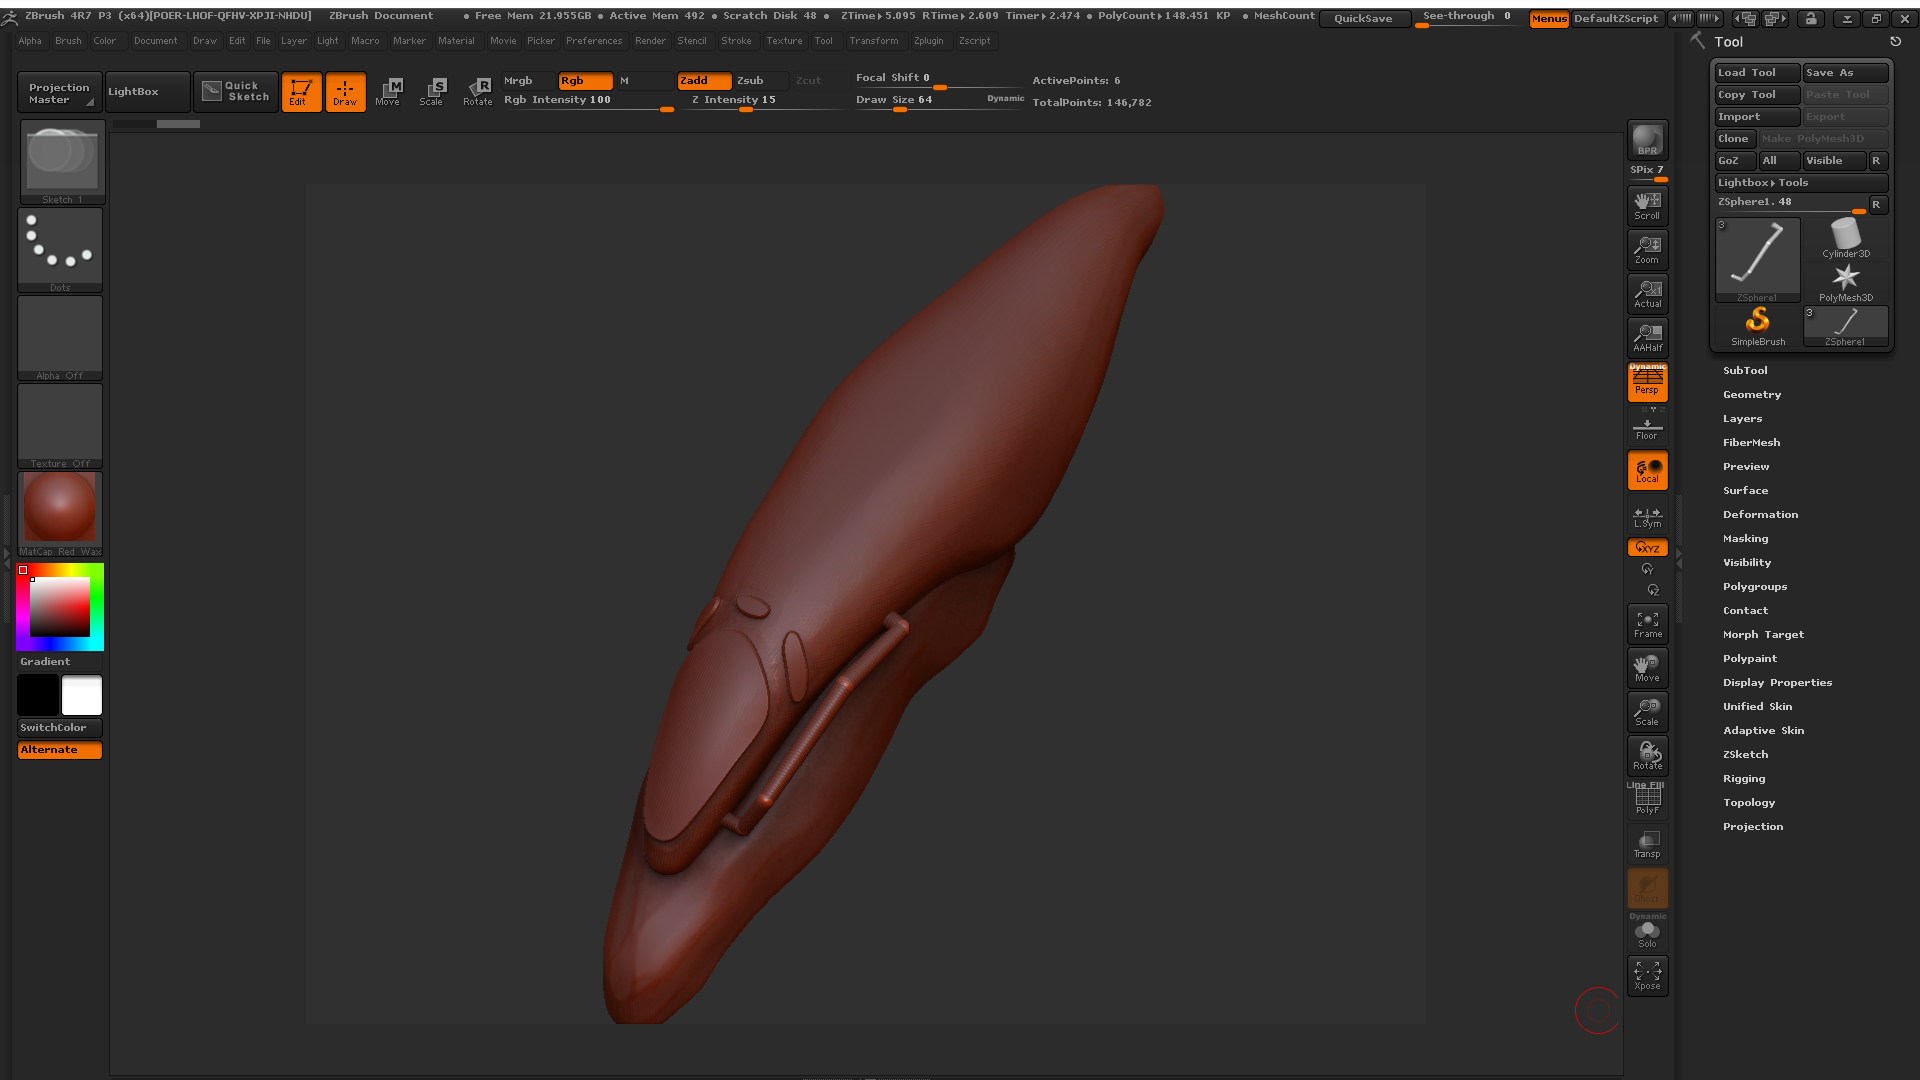The width and height of the screenshot is (1920, 1080).
Task: Click the Frame view icon
Action: click(x=1647, y=624)
